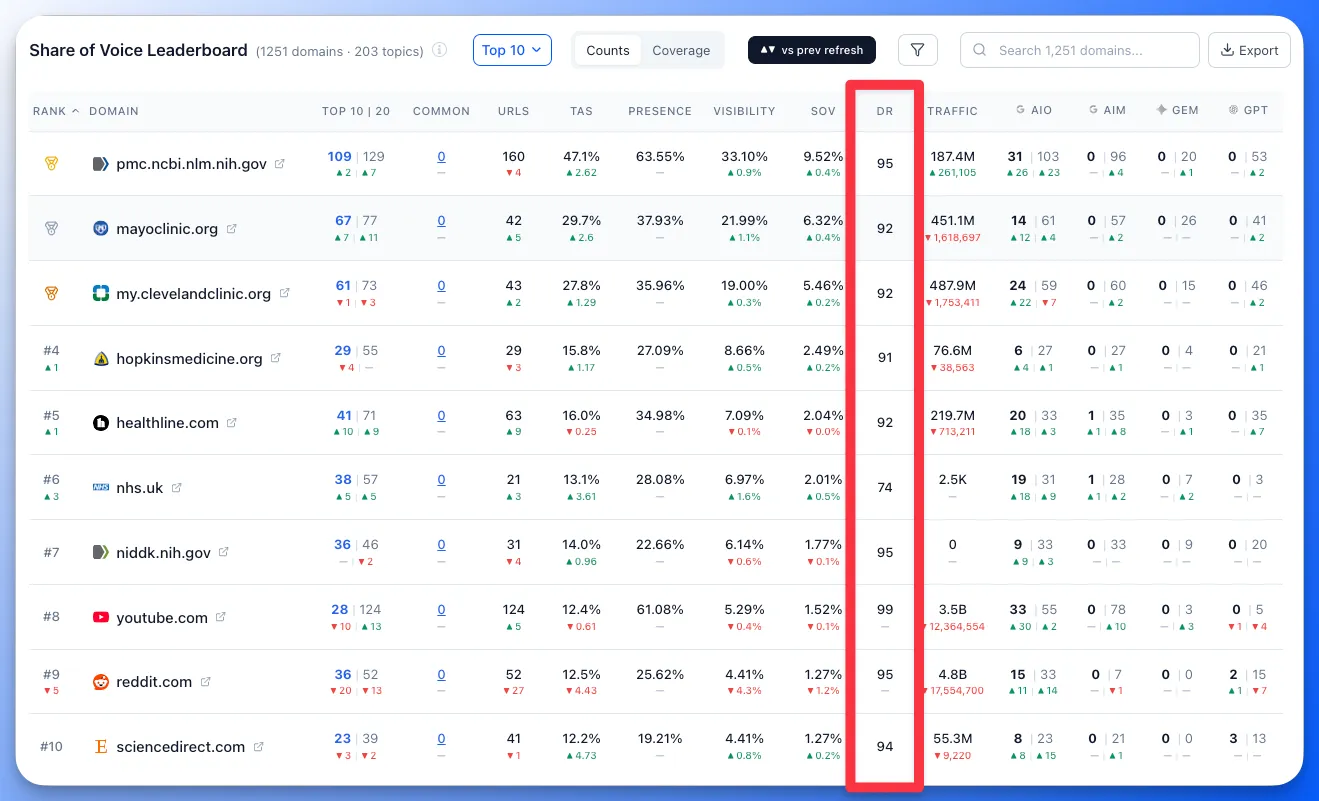Open common count link for pmc.ncbi.nlm.nih.gov
The image size is (1319, 801).
441,156
